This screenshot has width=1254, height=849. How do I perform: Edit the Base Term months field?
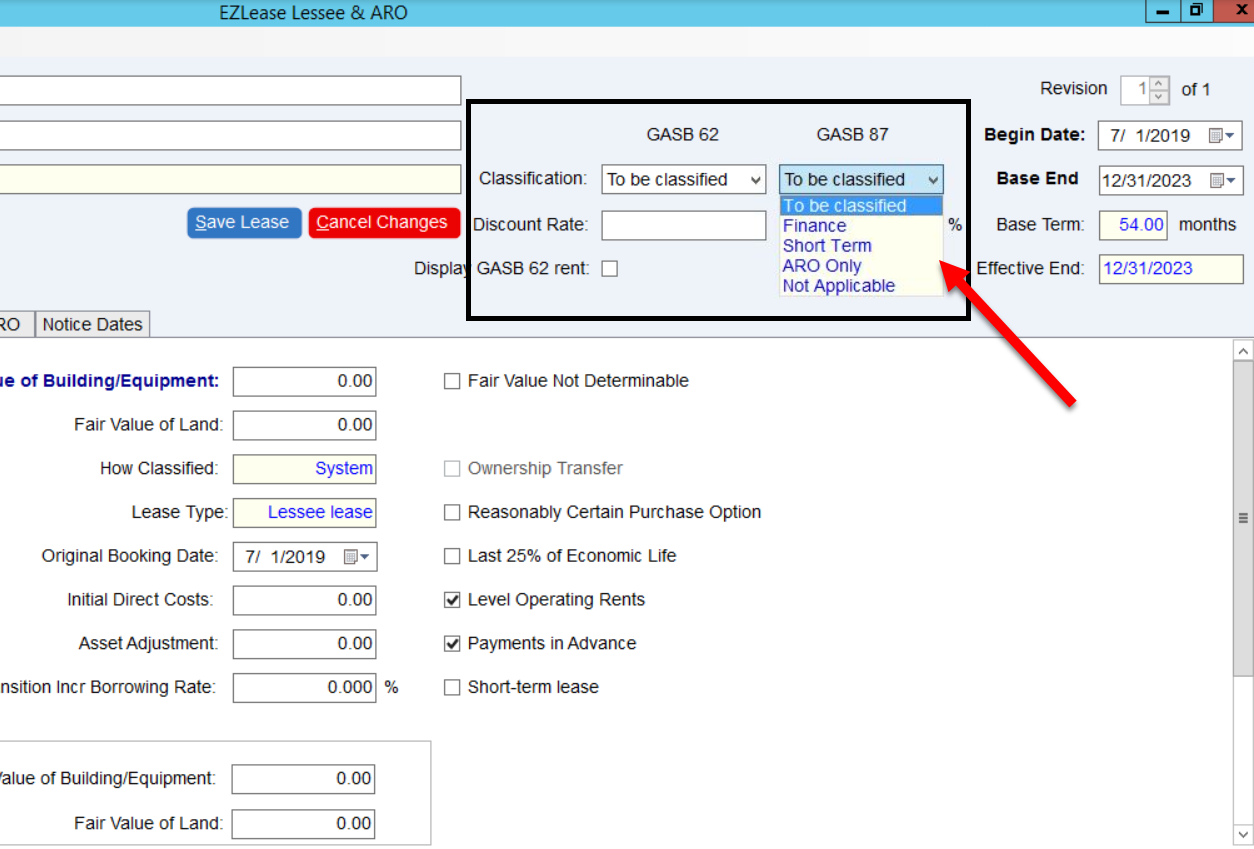(1133, 225)
